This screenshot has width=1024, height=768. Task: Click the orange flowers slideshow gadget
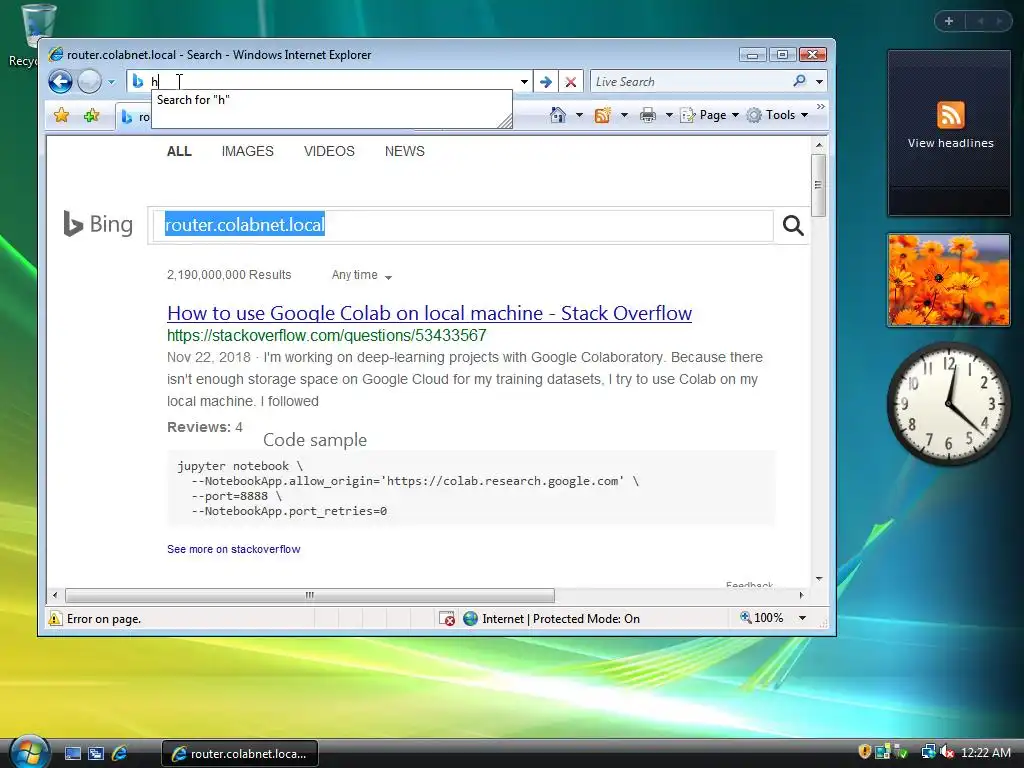click(x=949, y=280)
